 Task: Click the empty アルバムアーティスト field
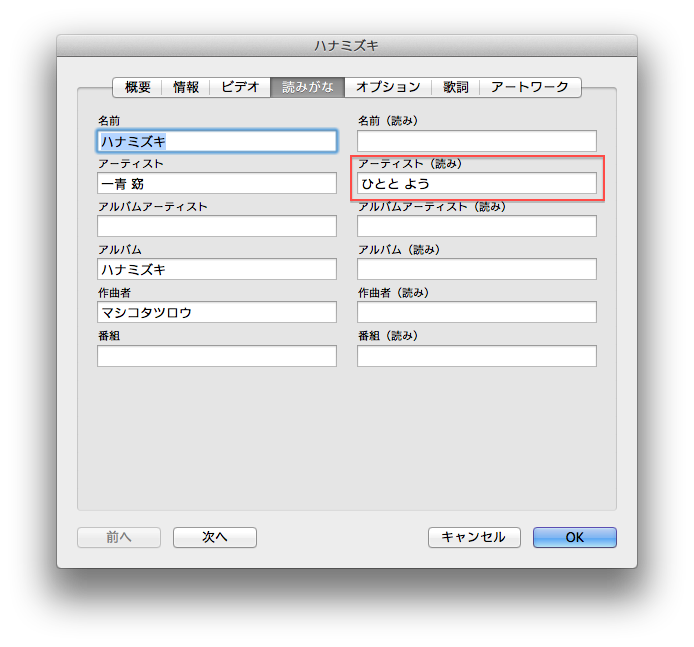(217, 226)
